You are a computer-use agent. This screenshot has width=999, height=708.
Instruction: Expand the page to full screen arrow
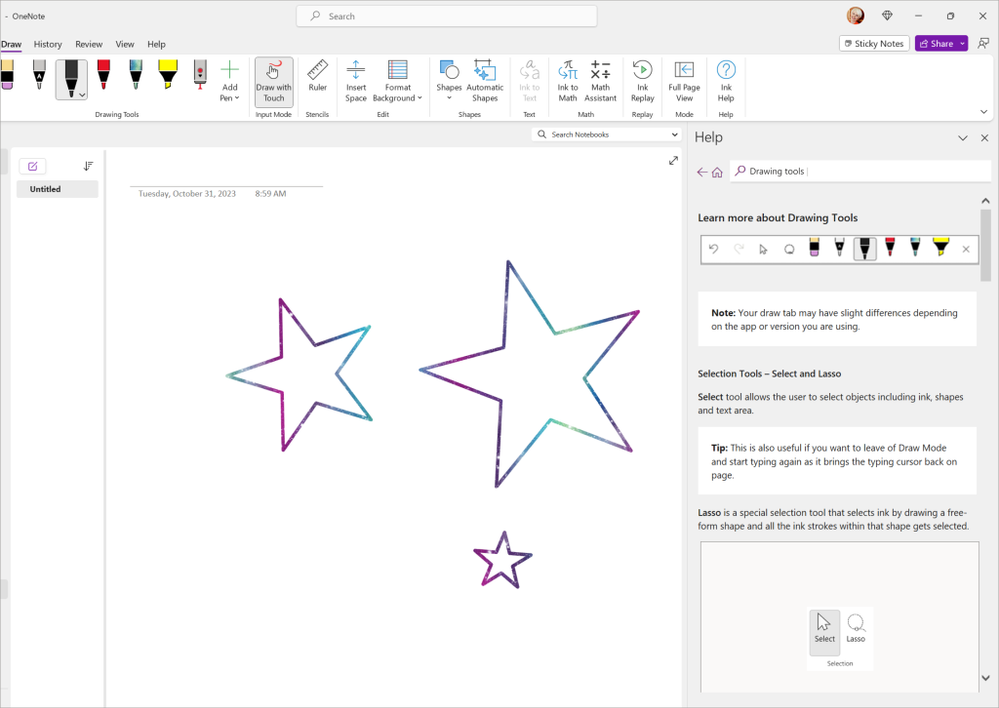click(673, 161)
